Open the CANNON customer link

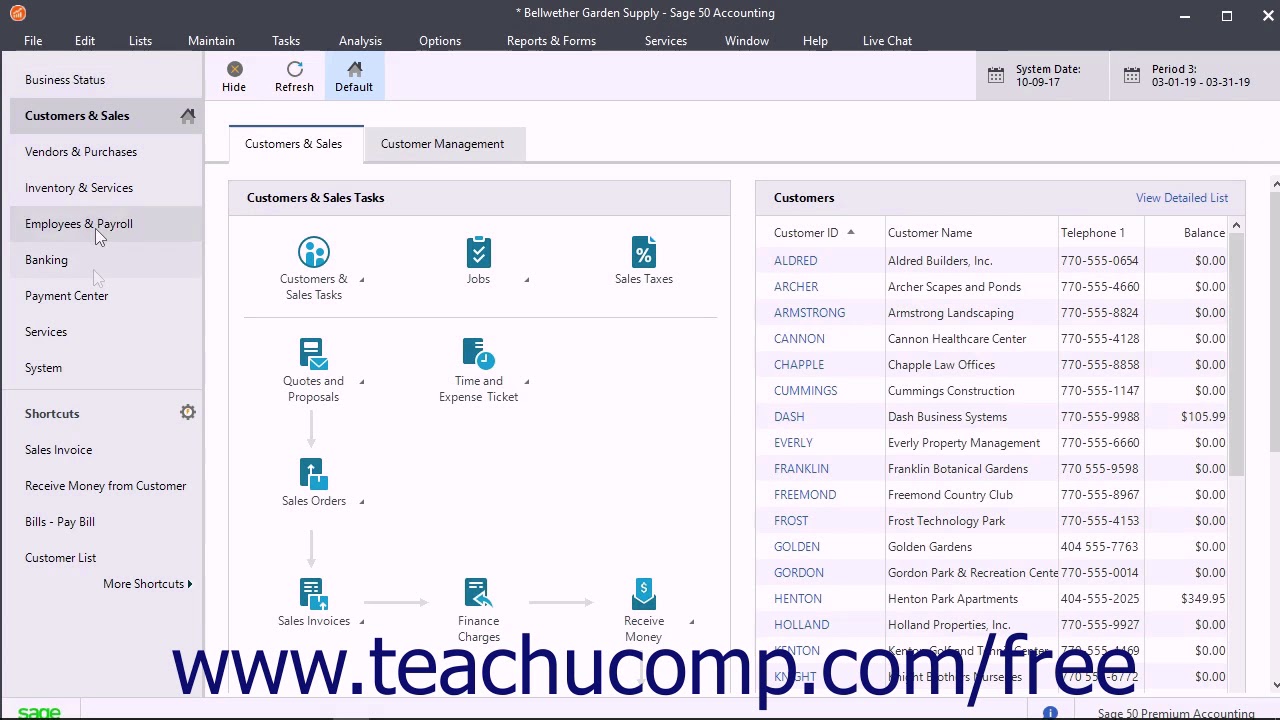tap(799, 339)
